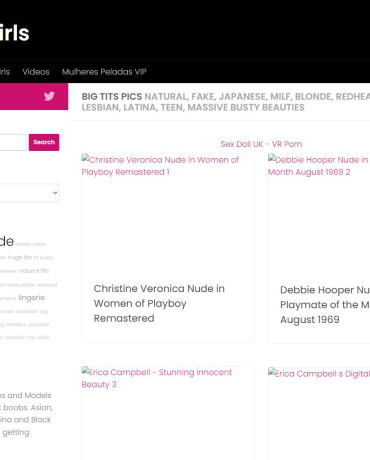This screenshot has height=460, width=370.
Task: Open the Videos menu item
Action: 36,72
